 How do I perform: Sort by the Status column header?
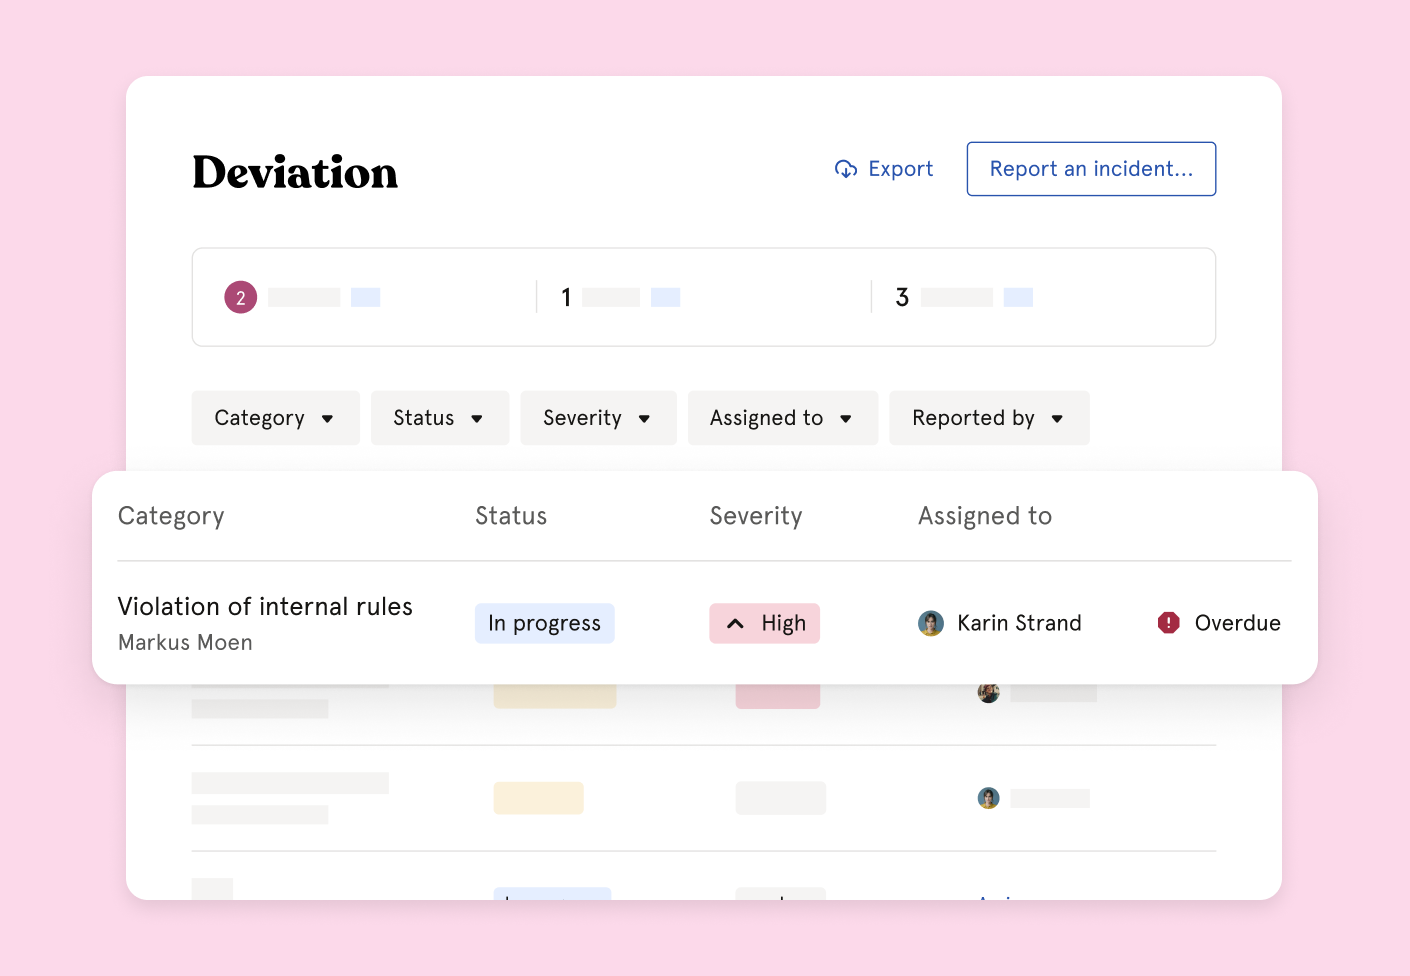pyautogui.click(x=511, y=516)
